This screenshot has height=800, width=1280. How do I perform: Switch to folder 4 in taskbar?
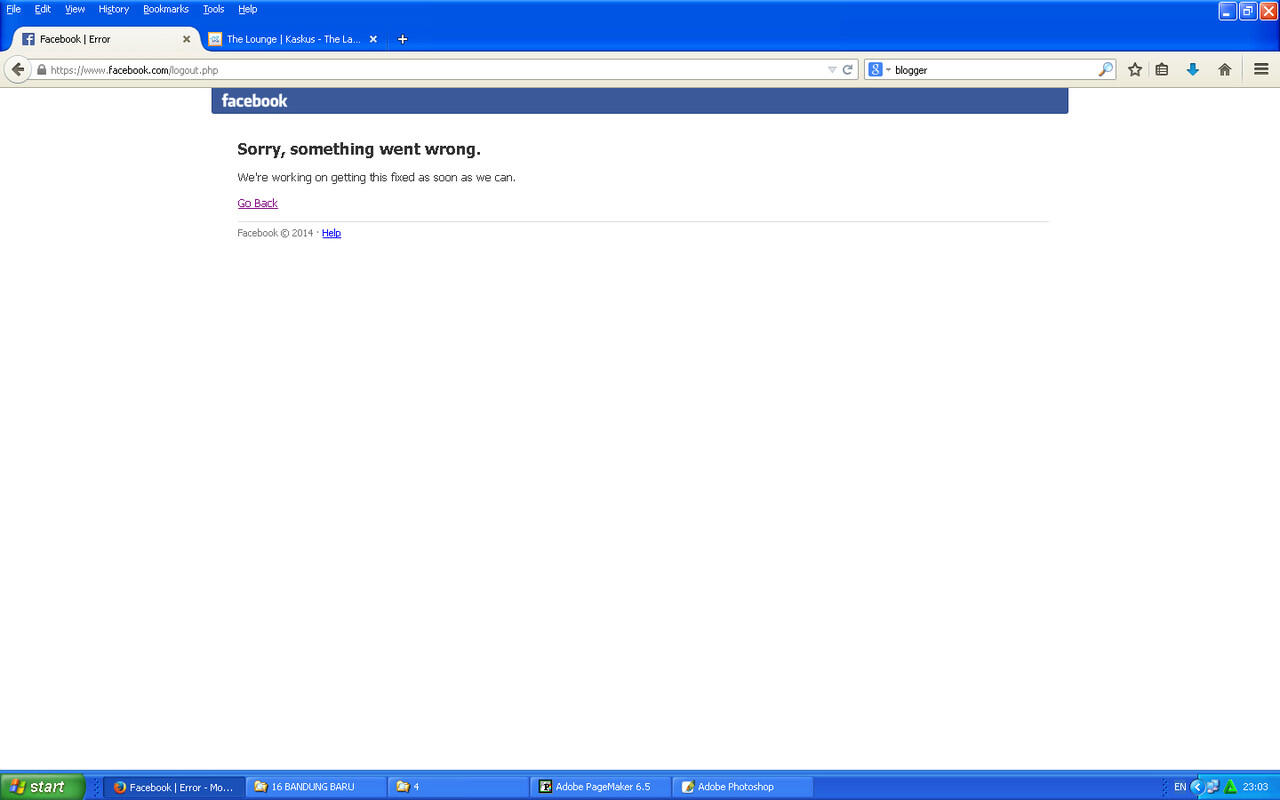click(x=459, y=787)
